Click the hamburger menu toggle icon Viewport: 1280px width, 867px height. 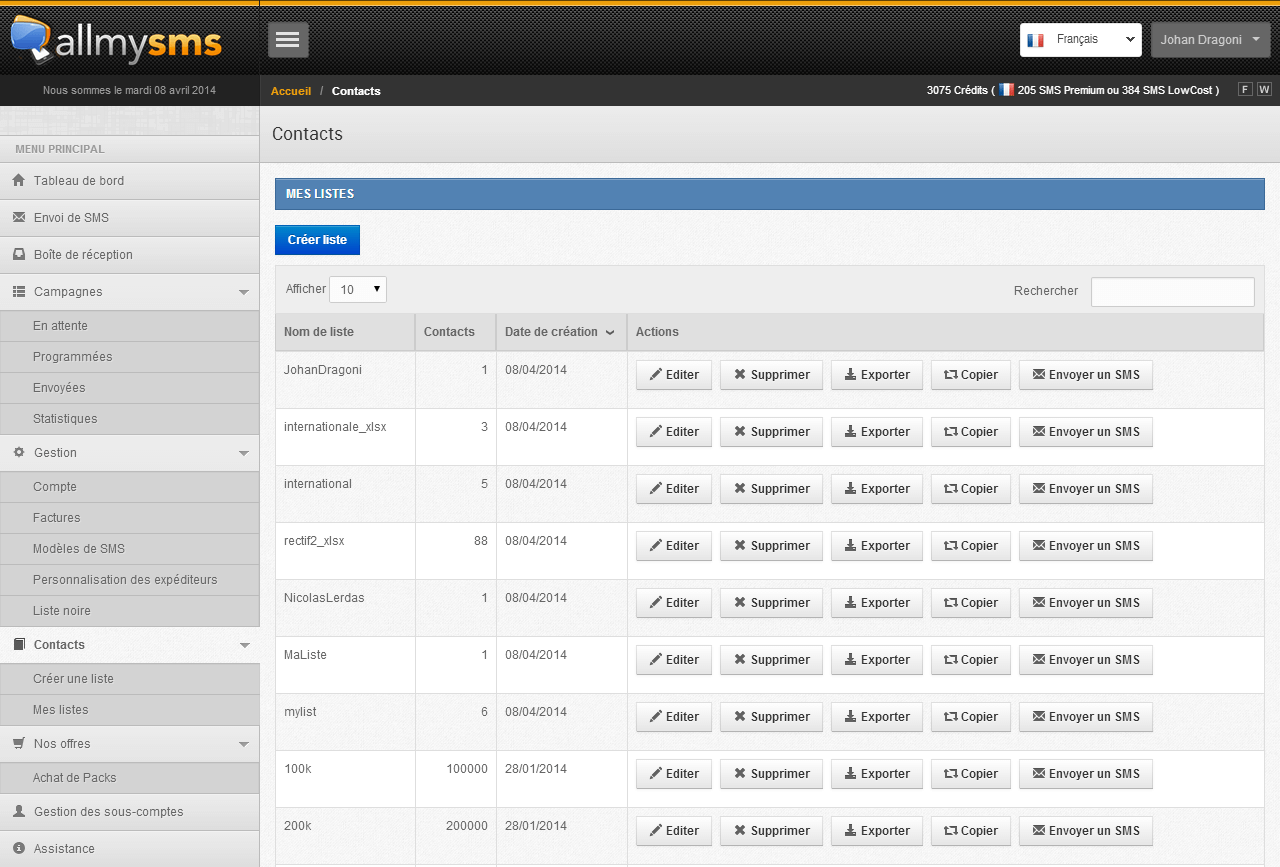coord(288,40)
